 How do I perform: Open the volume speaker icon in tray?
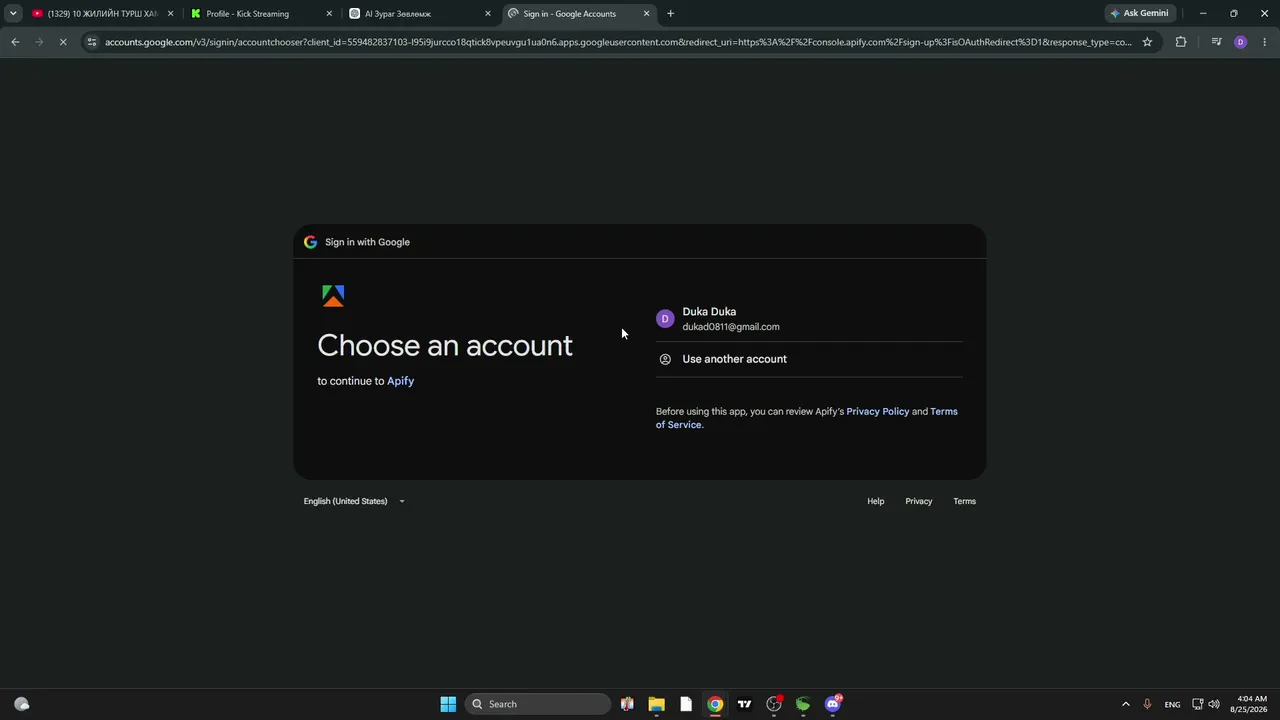(1214, 704)
